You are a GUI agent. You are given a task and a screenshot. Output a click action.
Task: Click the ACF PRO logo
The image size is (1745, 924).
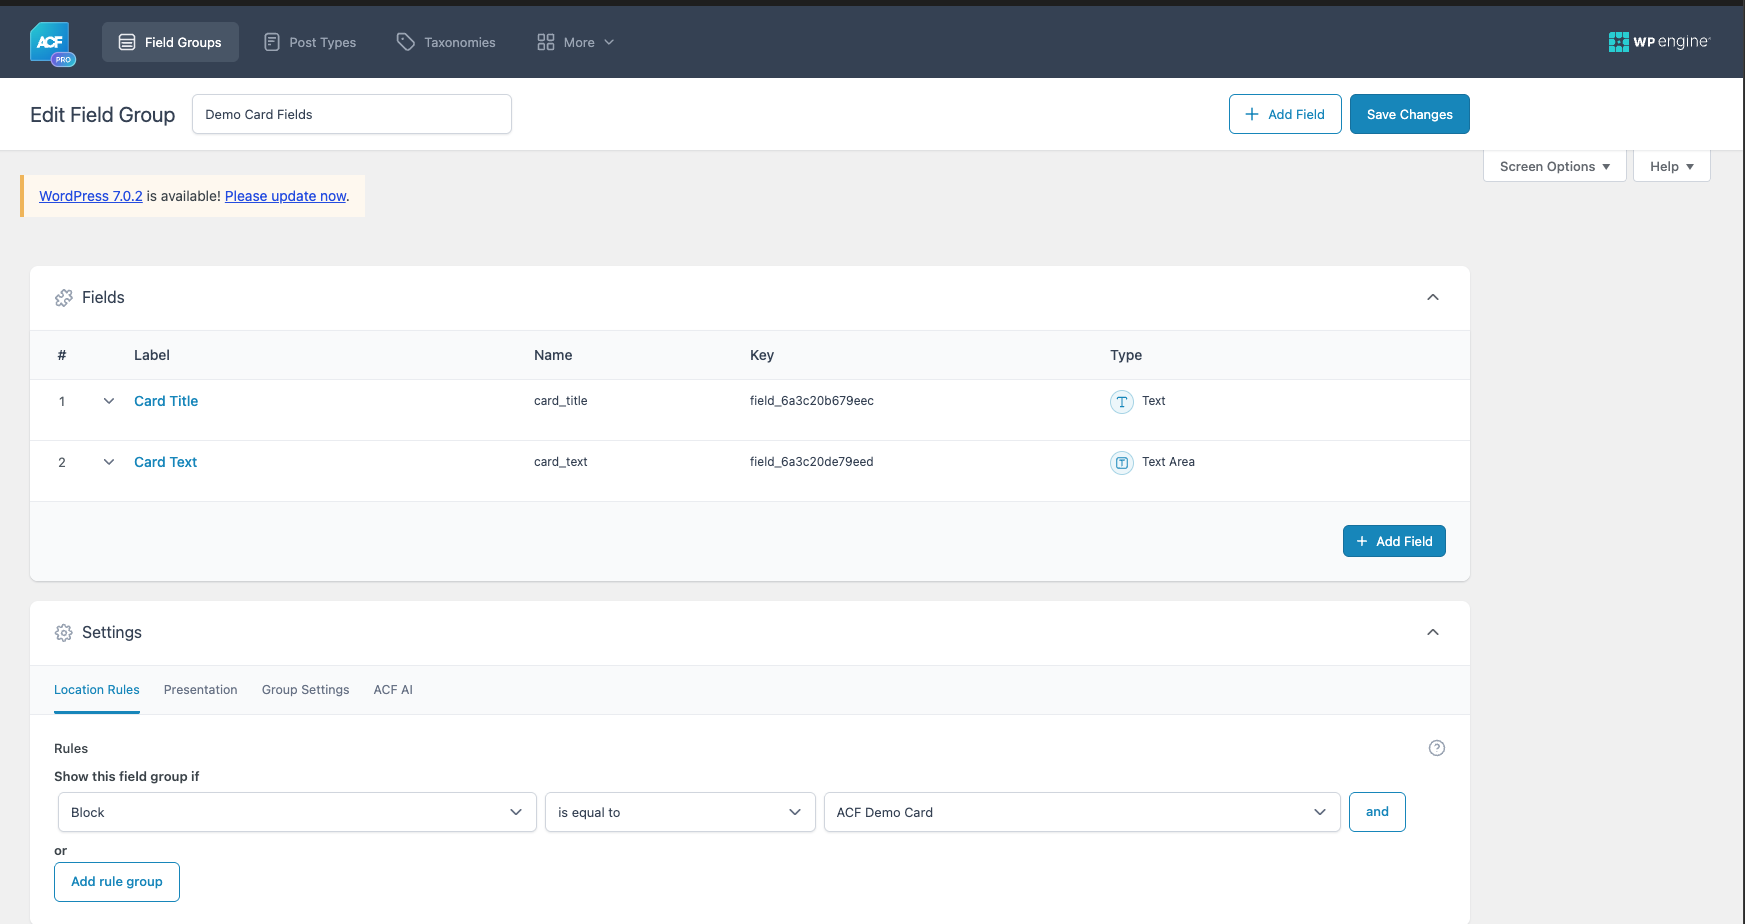pos(52,43)
